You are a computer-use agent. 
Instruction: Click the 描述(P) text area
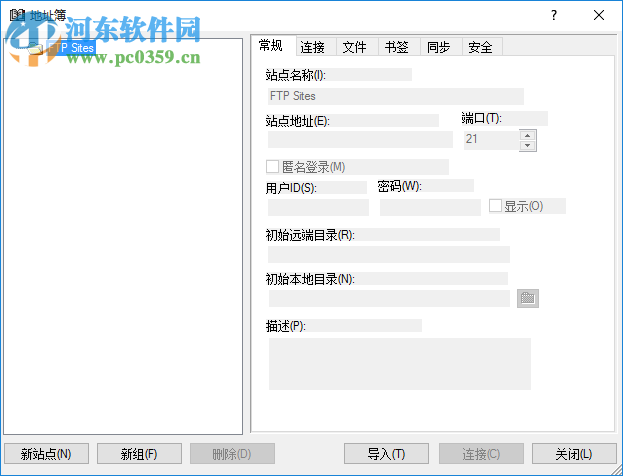point(400,364)
